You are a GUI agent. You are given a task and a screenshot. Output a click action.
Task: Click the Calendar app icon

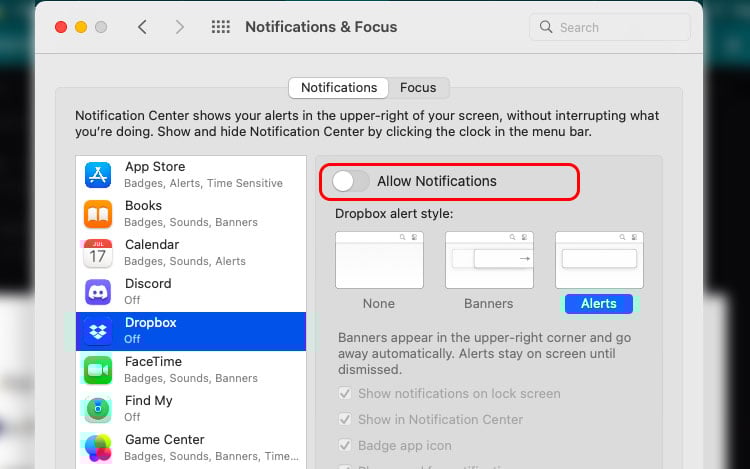pyautogui.click(x=98, y=253)
